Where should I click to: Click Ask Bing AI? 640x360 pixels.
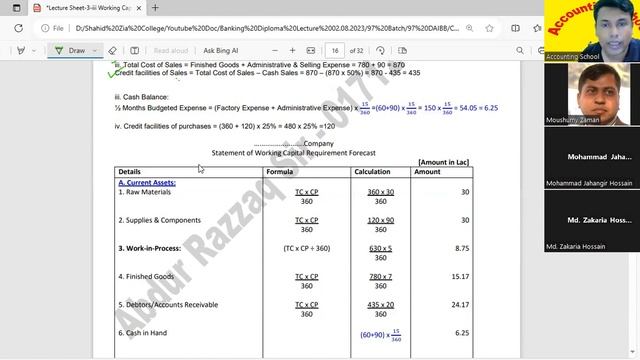(220, 51)
